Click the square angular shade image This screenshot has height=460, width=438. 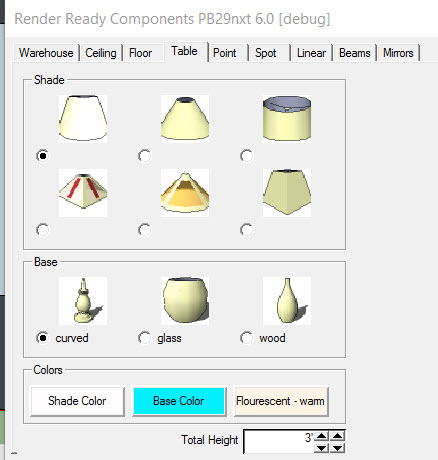pyautogui.click(x=287, y=192)
